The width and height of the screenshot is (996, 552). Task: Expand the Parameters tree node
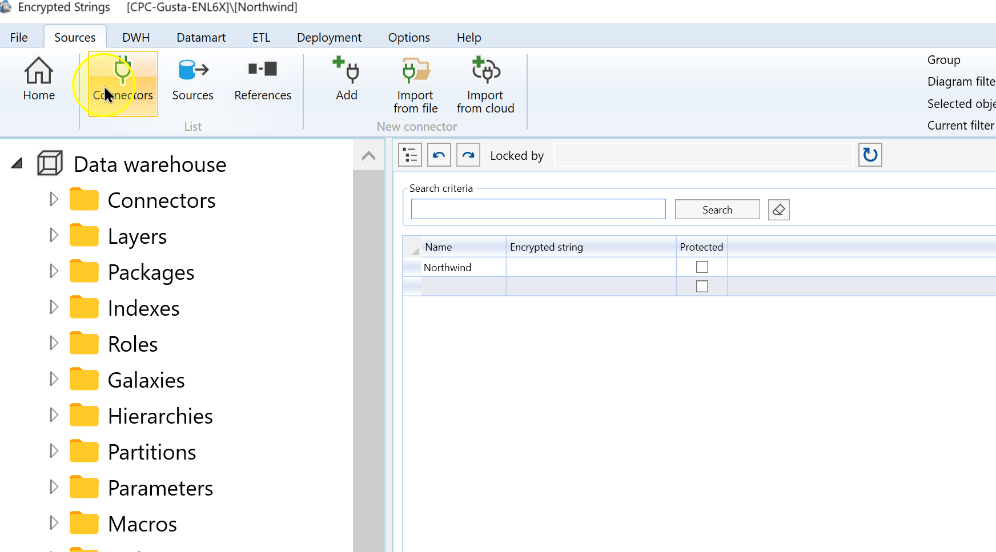tap(54, 487)
